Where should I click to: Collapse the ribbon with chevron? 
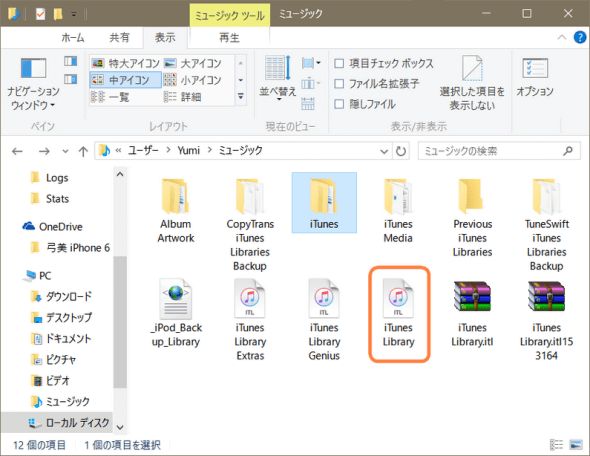pyautogui.click(x=561, y=37)
